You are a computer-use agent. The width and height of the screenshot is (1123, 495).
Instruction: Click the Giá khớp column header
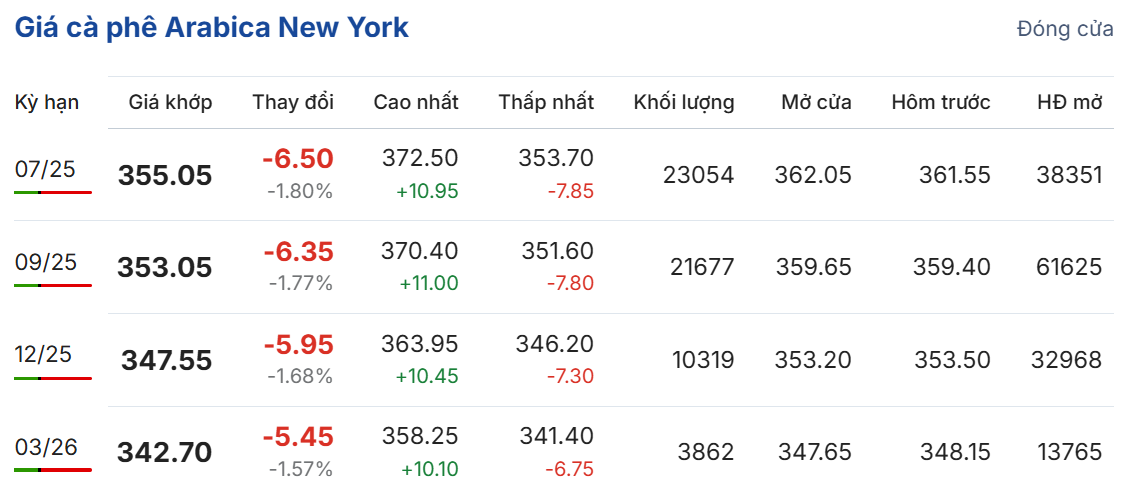[170, 102]
